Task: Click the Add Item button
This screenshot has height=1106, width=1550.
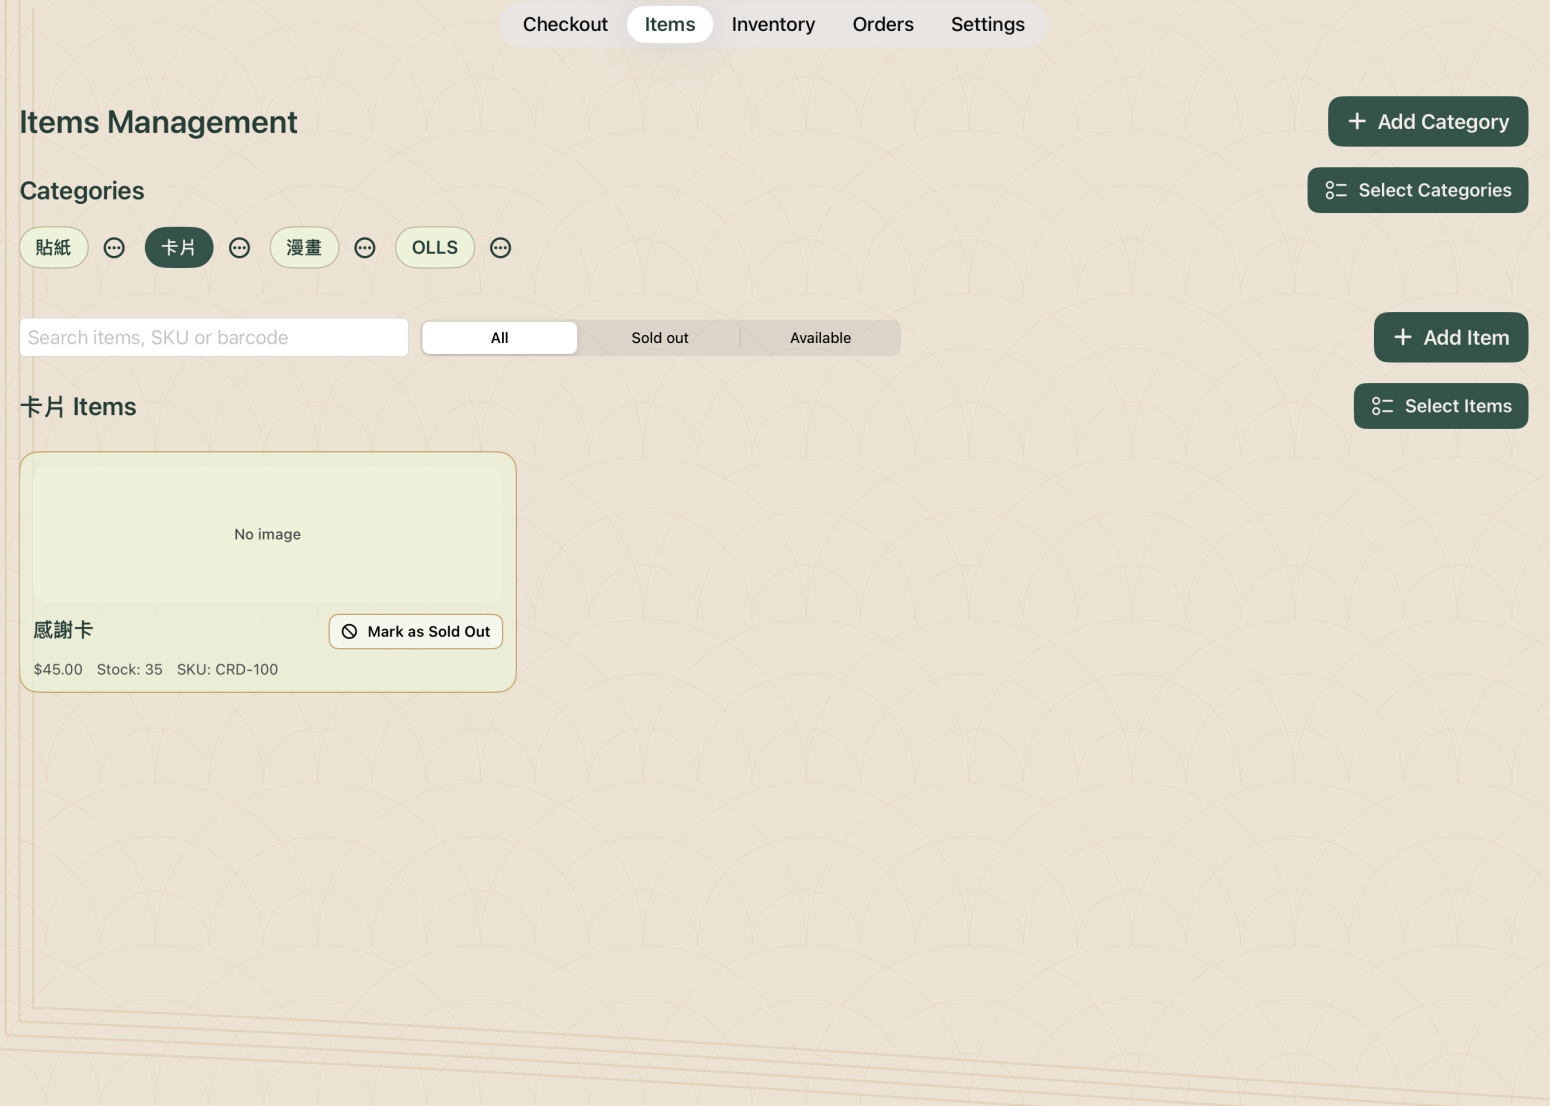Action: [x=1451, y=337]
